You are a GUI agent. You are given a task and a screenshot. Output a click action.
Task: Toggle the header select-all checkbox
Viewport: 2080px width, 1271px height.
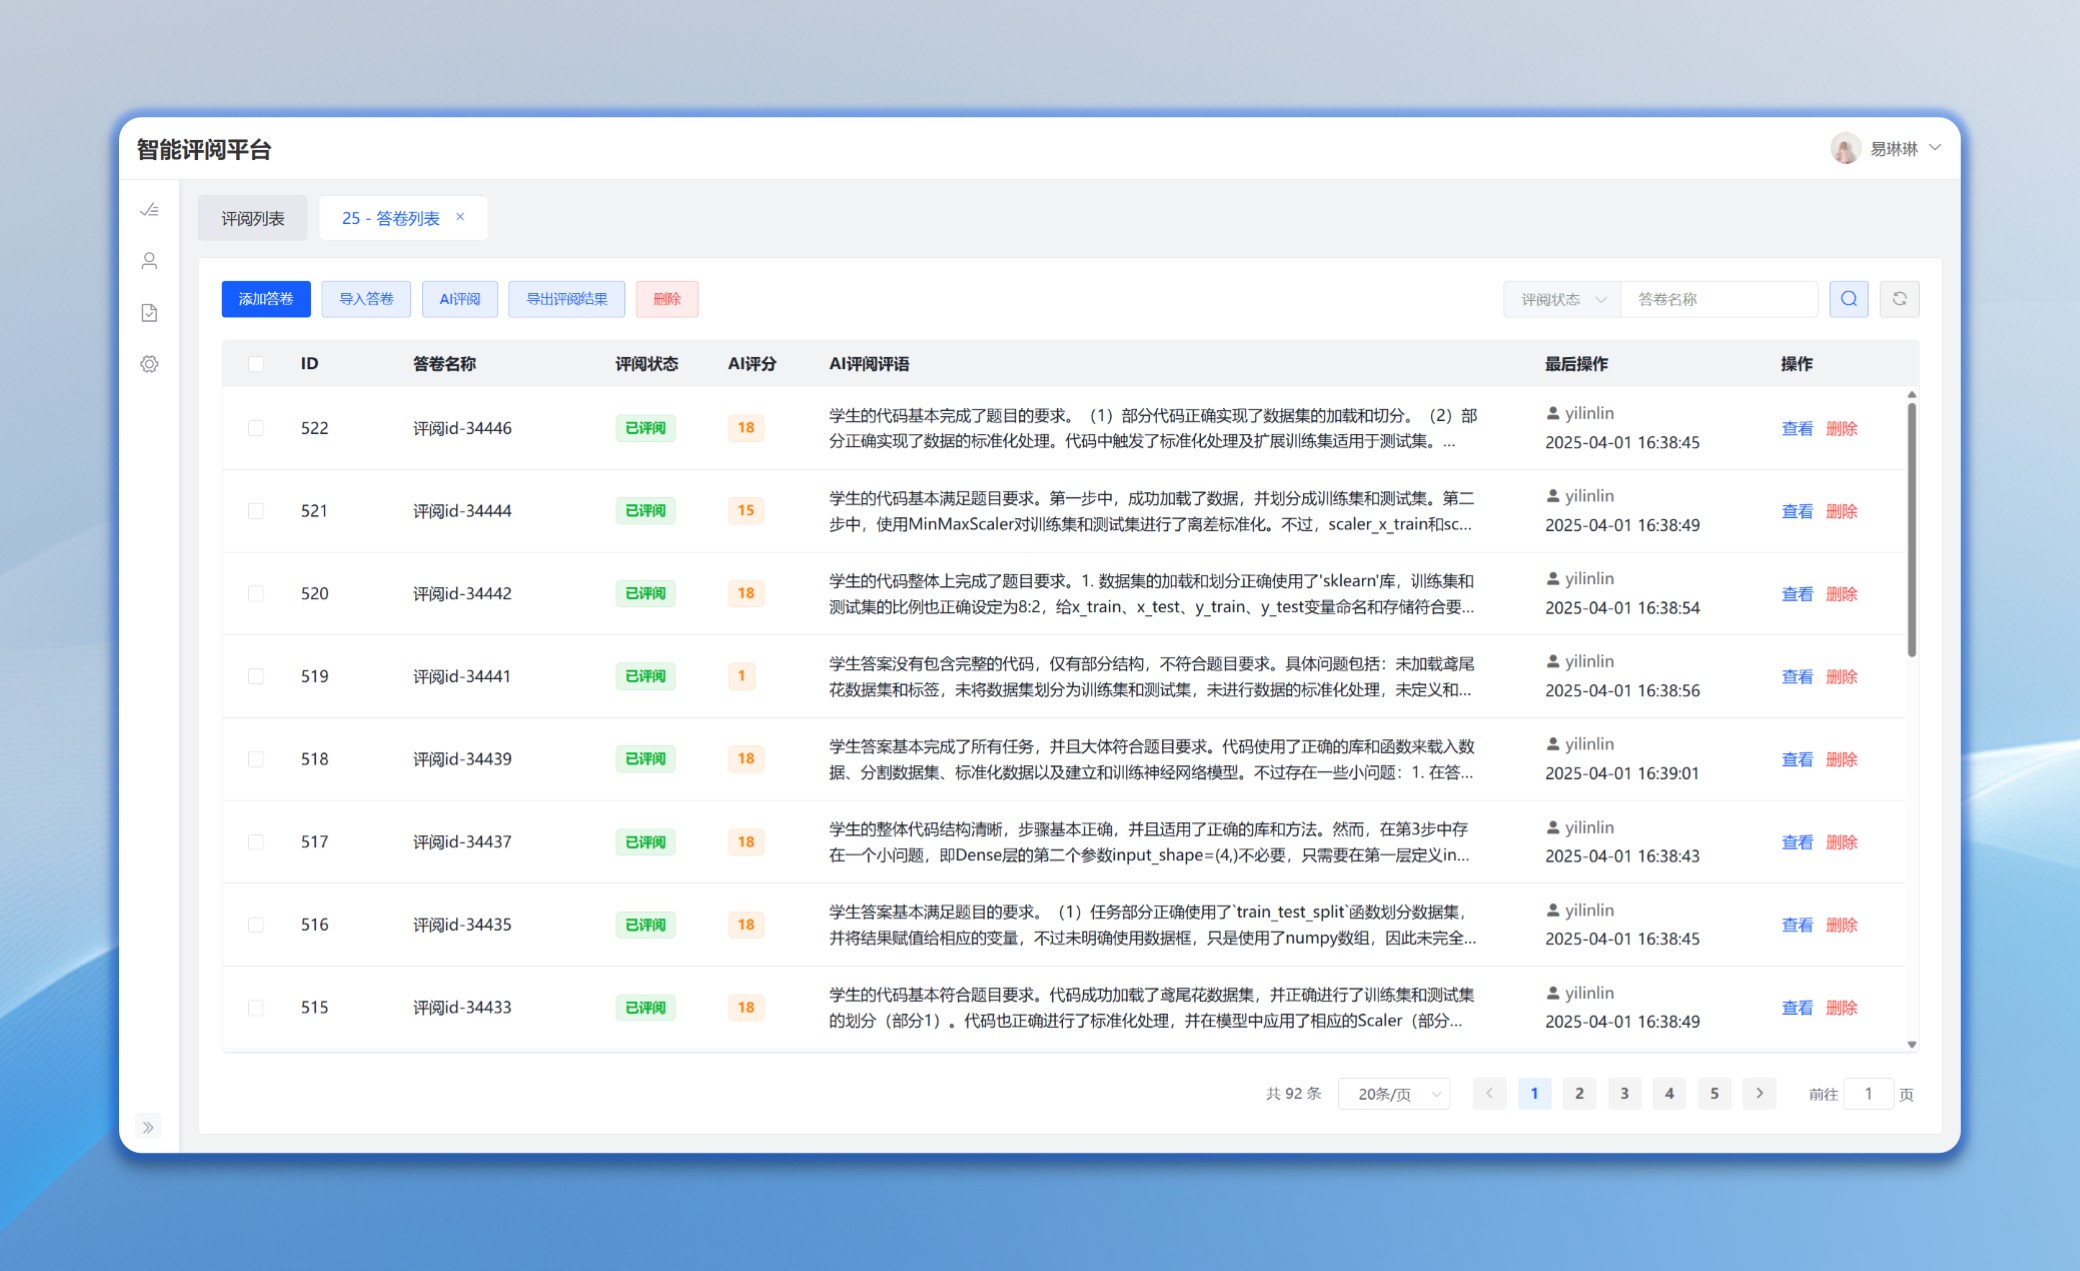256,364
